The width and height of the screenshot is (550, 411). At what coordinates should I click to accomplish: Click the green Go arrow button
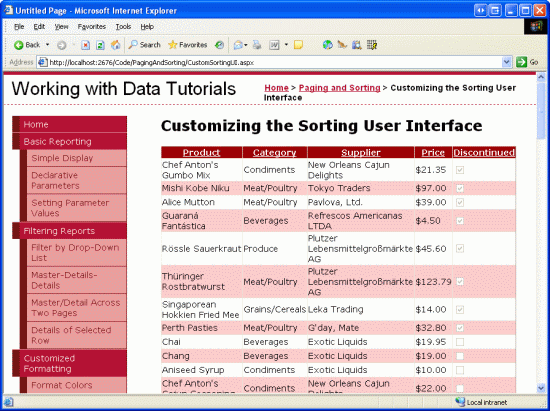pyautogui.click(x=522, y=62)
